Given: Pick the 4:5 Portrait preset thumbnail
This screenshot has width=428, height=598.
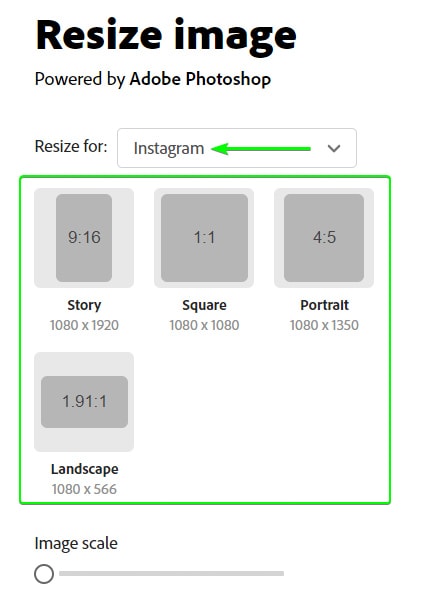Looking at the screenshot, I should pos(324,238).
